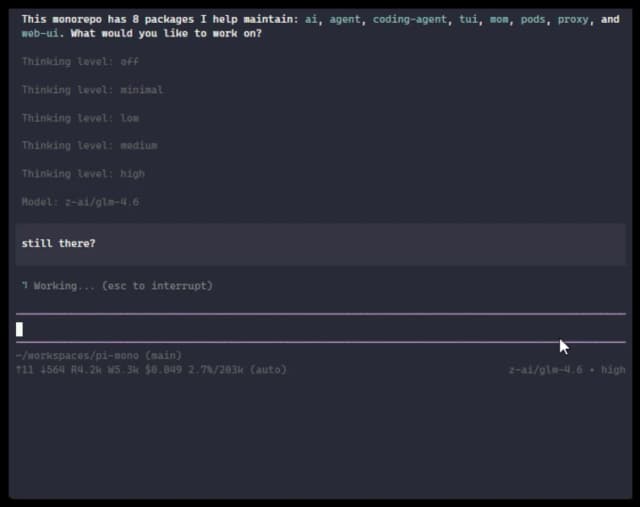Click the "Thinking level: off" line

click(80, 62)
